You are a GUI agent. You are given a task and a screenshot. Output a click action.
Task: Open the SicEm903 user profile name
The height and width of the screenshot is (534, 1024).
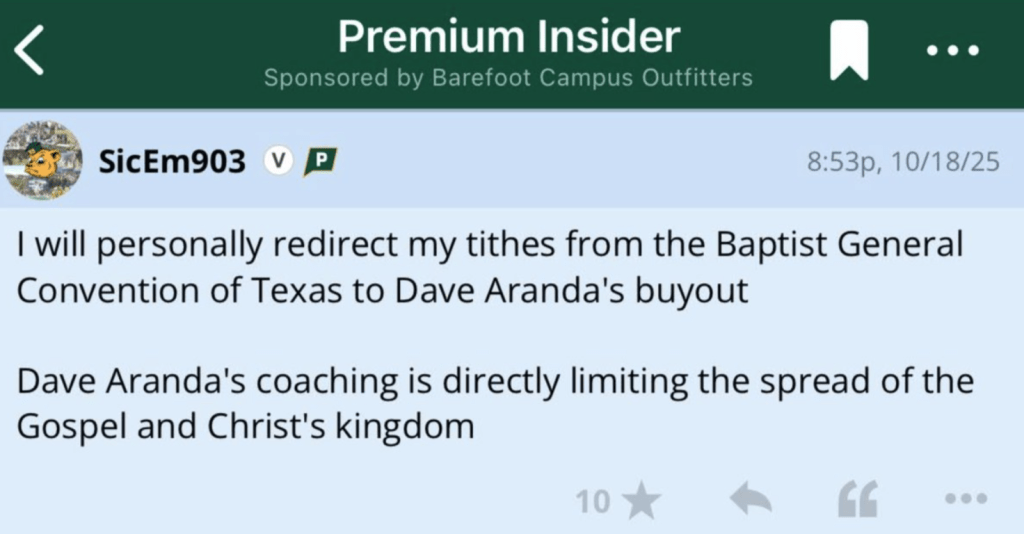click(172, 161)
